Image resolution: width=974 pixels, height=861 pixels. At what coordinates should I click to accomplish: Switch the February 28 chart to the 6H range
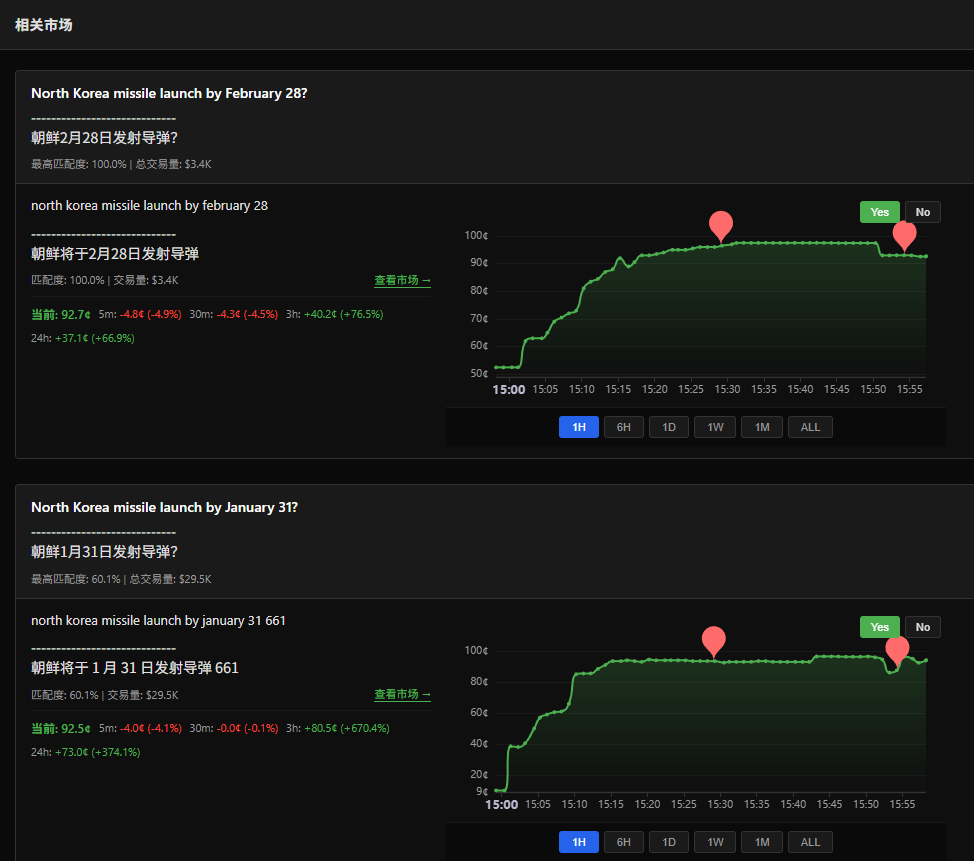pyautogui.click(x=623, y=427)
